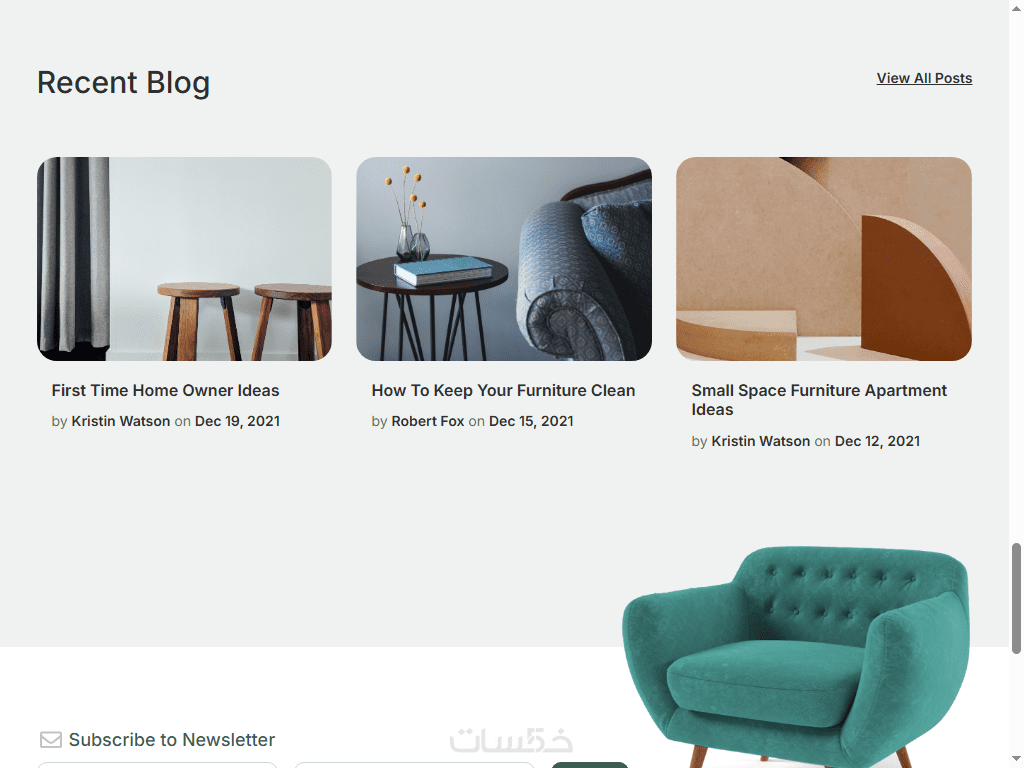The image size is (1024, 768).
Task: Open Small Space Furniture Apartment Ideas post
Action: click(x=819, y=400)
